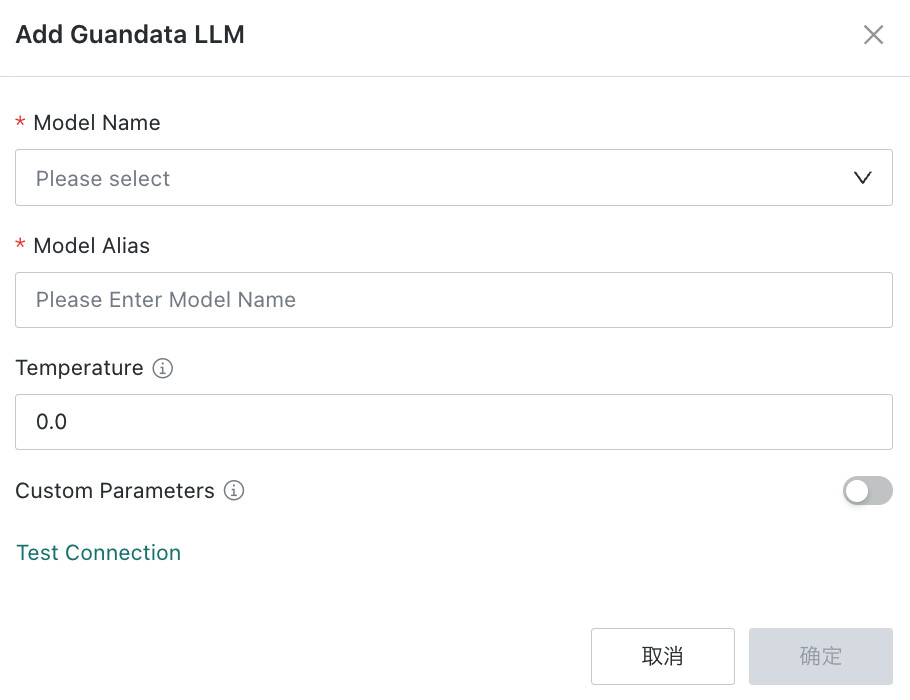Click the Add Guandata LLM title
910x700 pixels.
coord(130,34)
